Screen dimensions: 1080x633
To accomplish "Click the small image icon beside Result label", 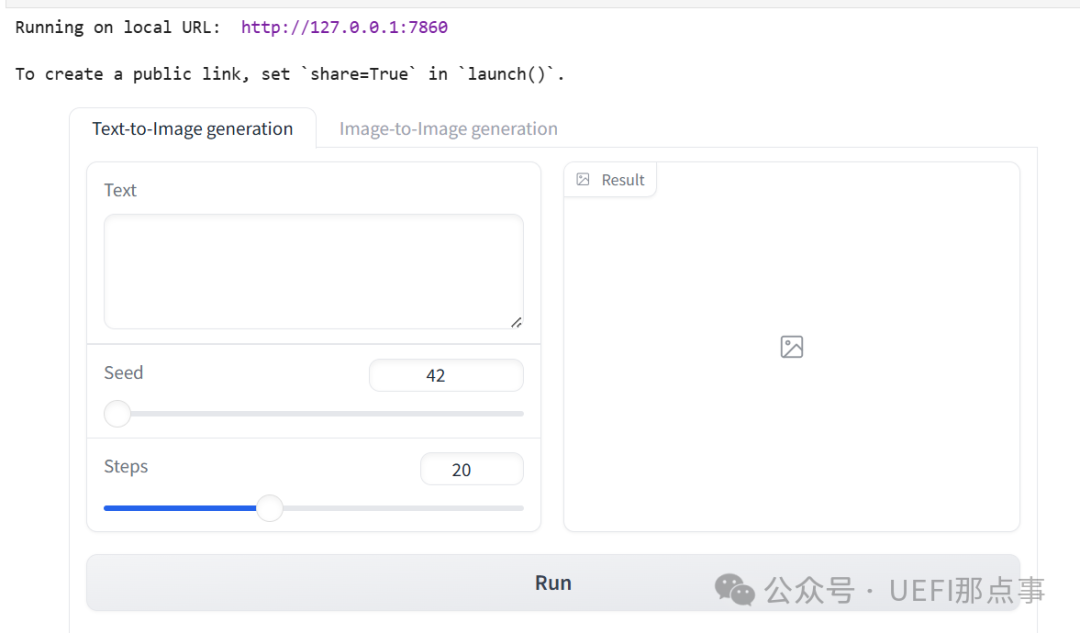I will pos(583,180).
